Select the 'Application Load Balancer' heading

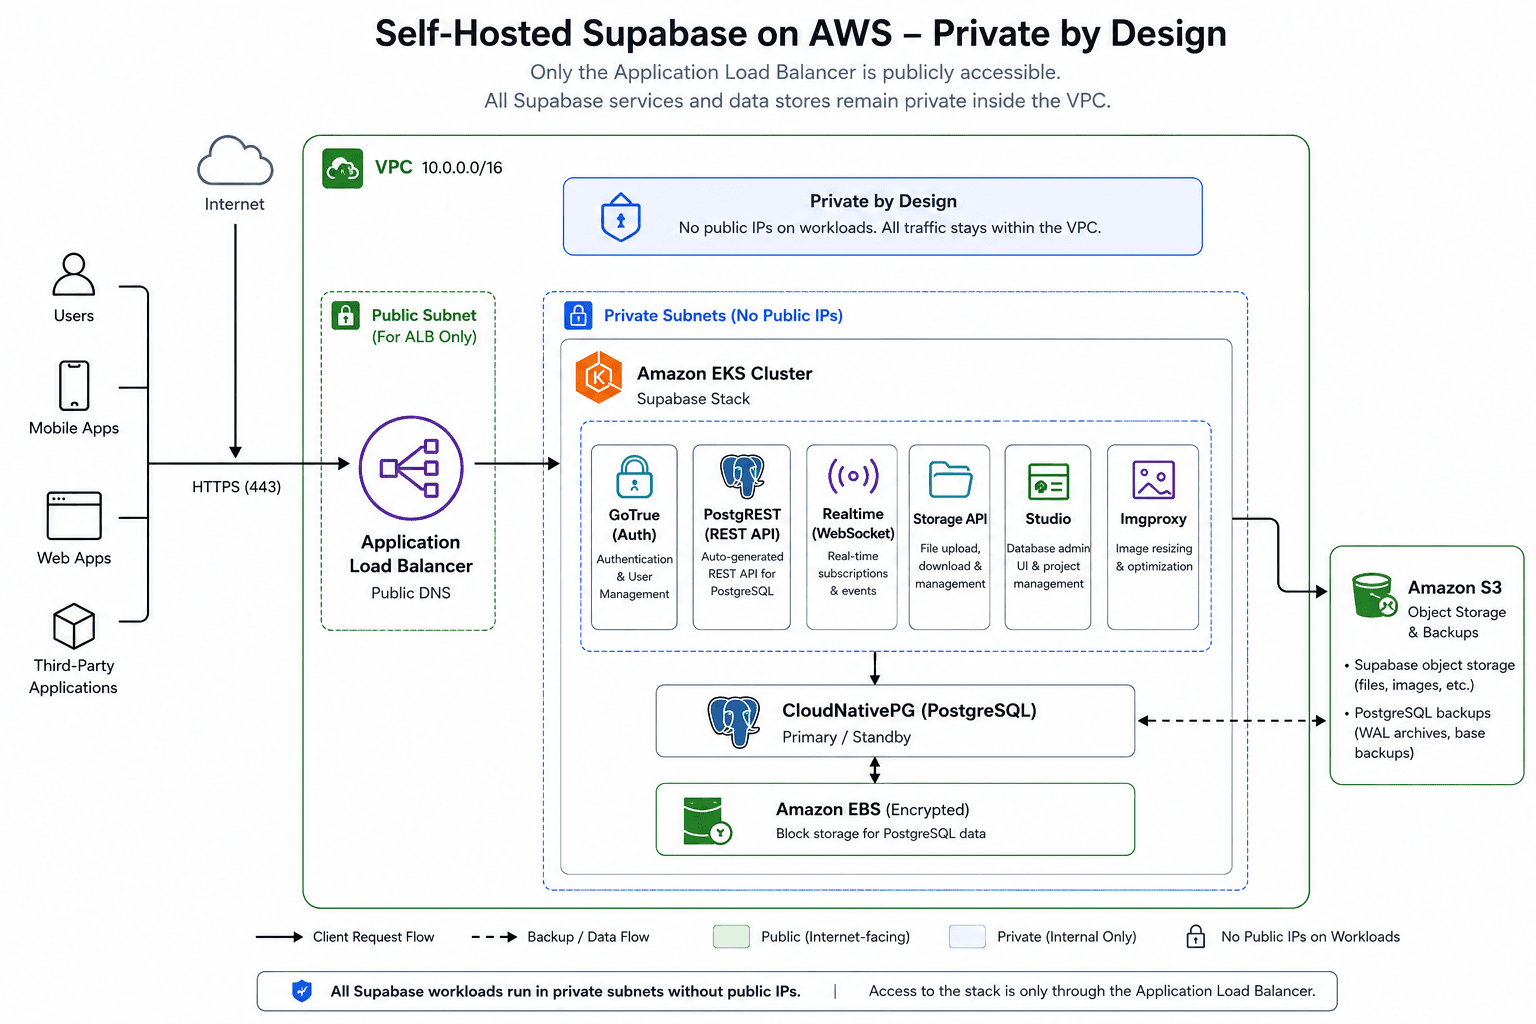pyautogui.click(x=411, y=554)
